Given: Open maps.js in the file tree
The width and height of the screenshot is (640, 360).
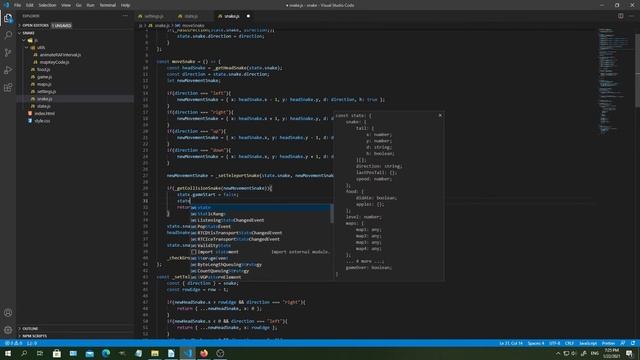Looking at the screenshot, I should 44,84.
